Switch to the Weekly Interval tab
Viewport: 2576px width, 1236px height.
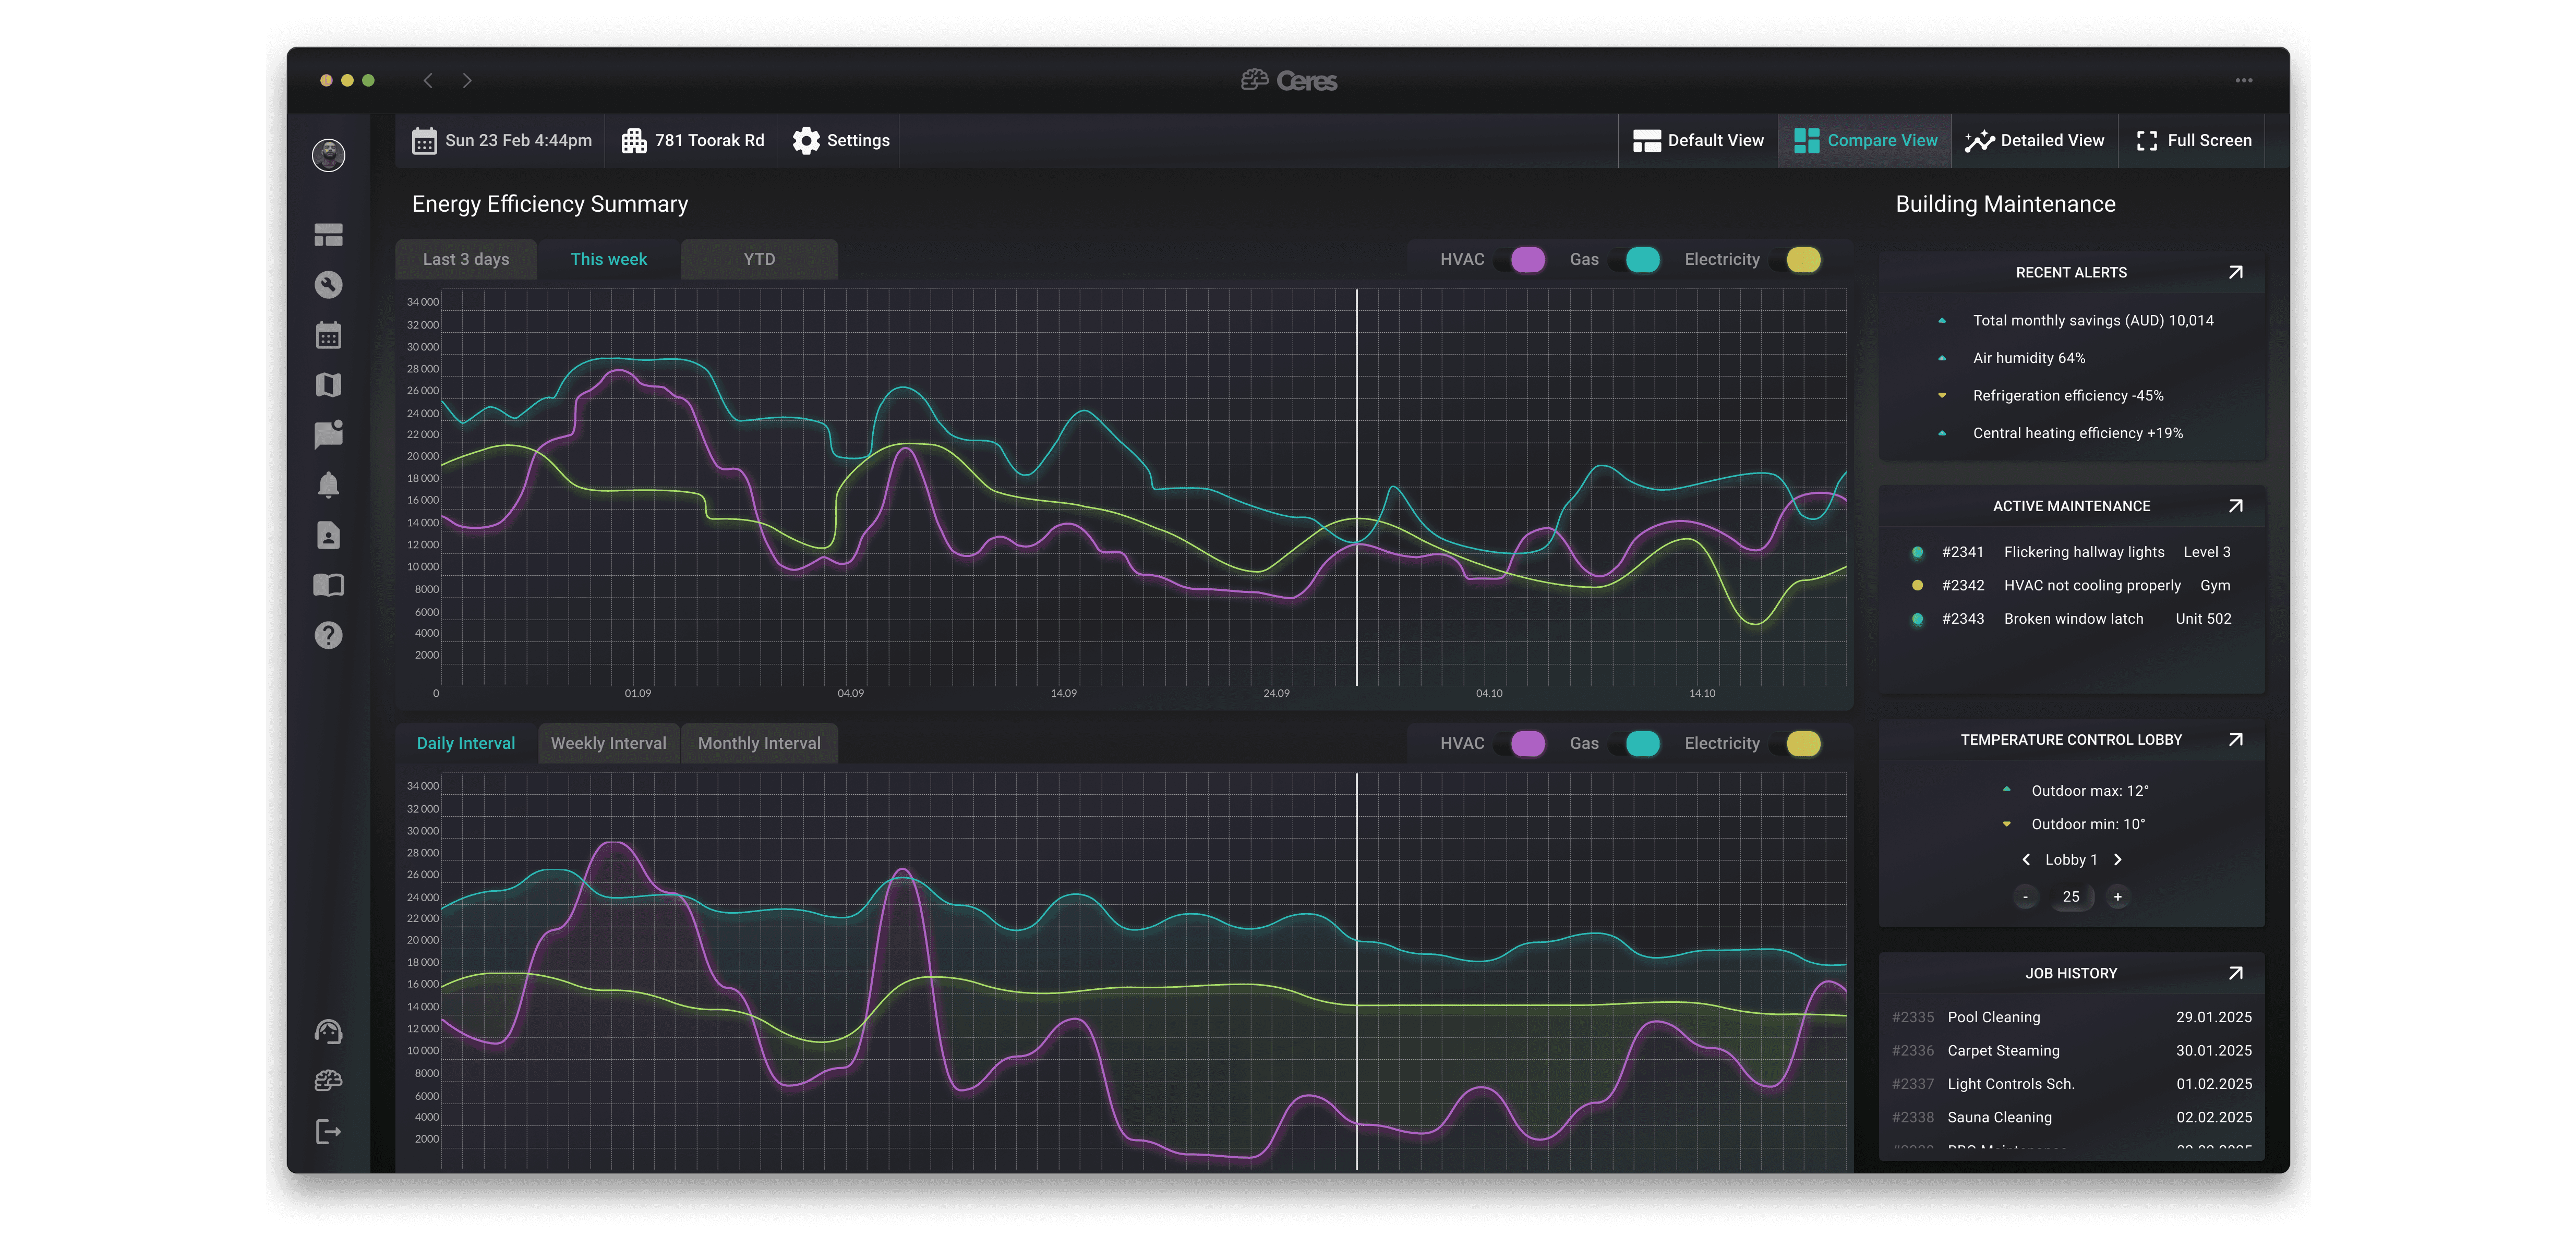[x=608, y=744]
